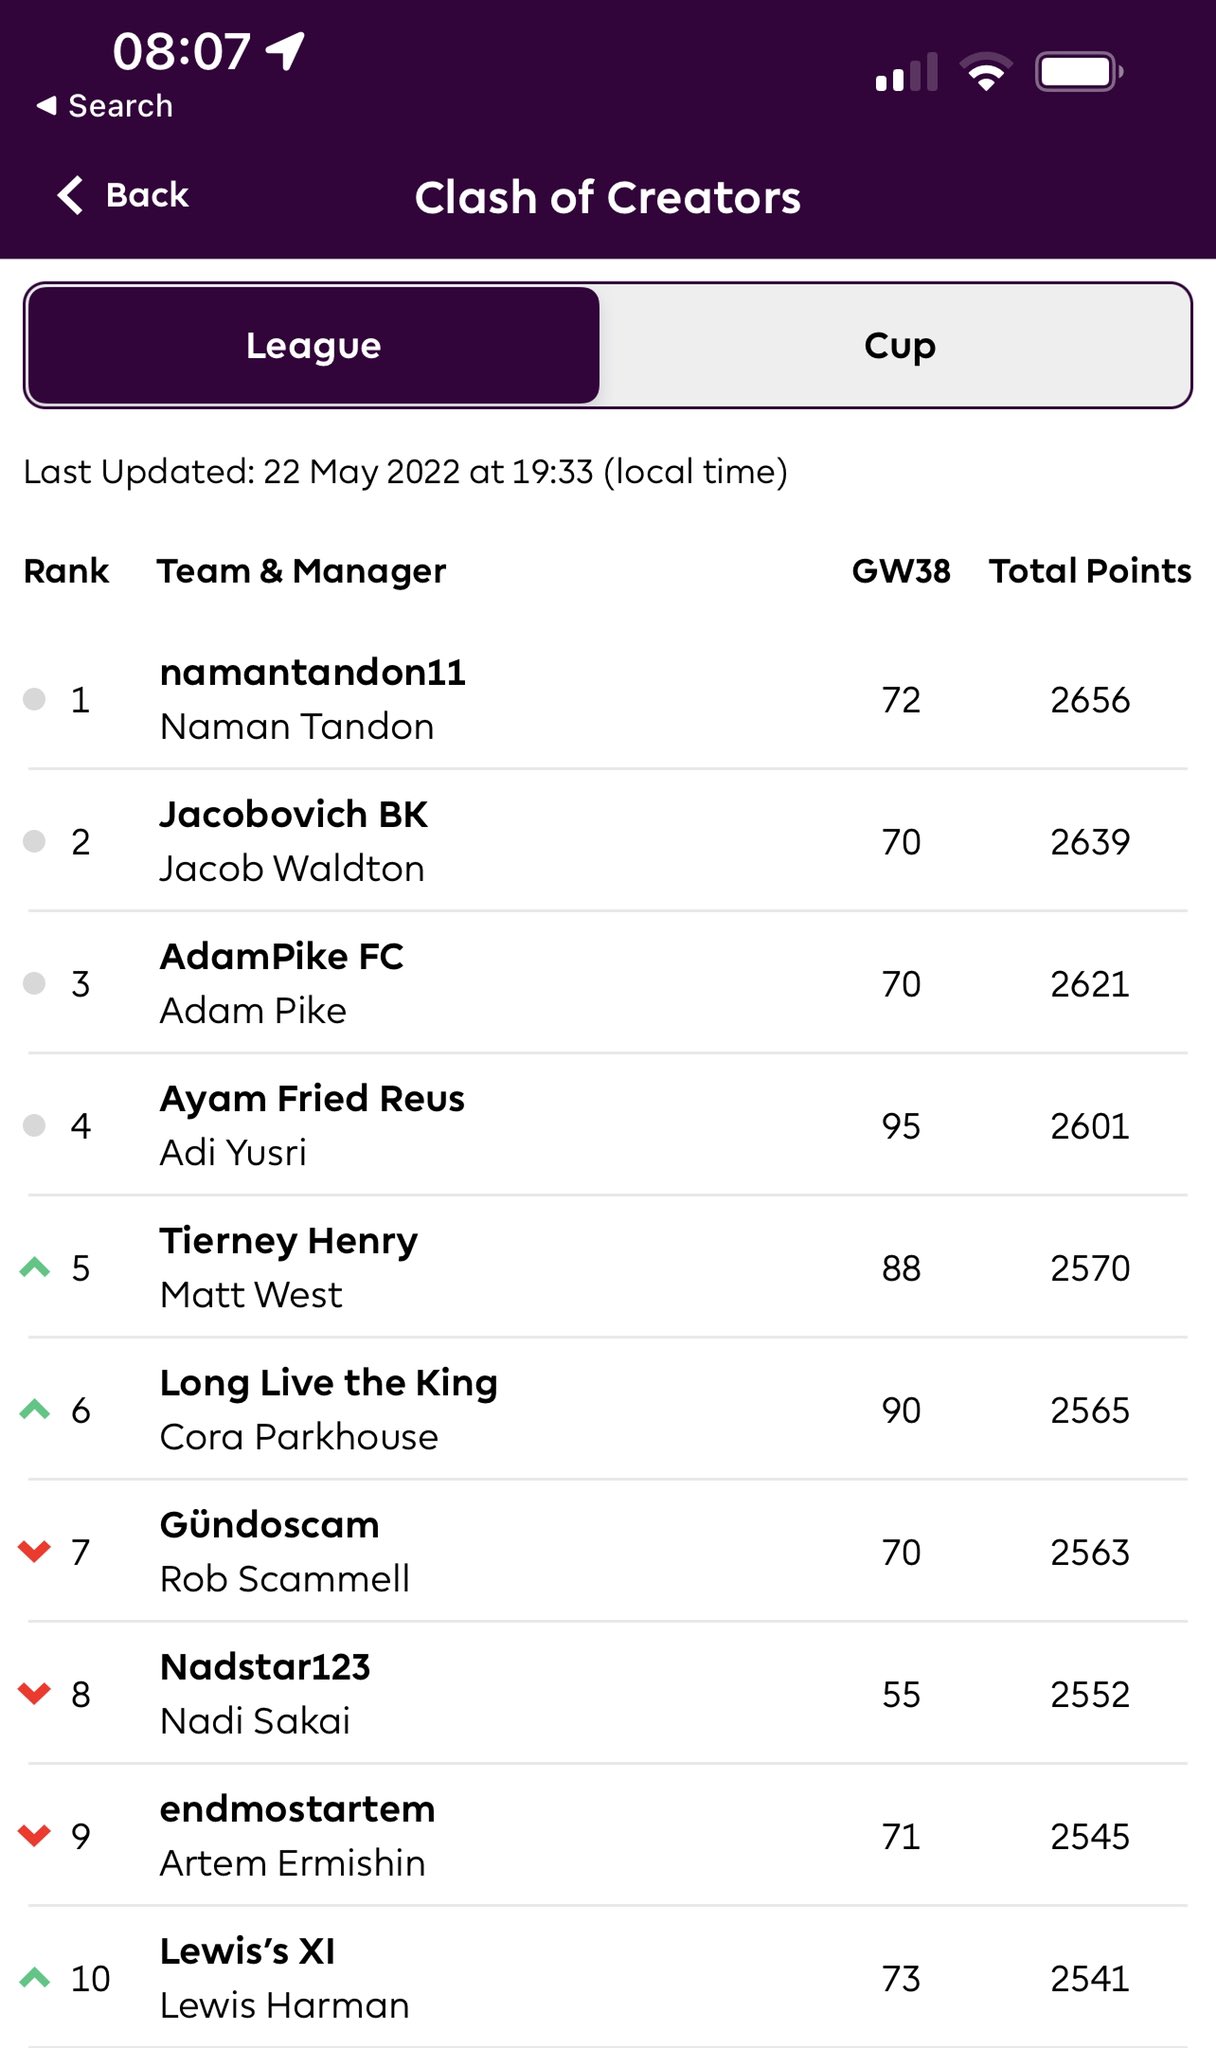1216x2048 pixels.
Task: Open Jacobovich BK team entry
Action: (x=608, y=841)
